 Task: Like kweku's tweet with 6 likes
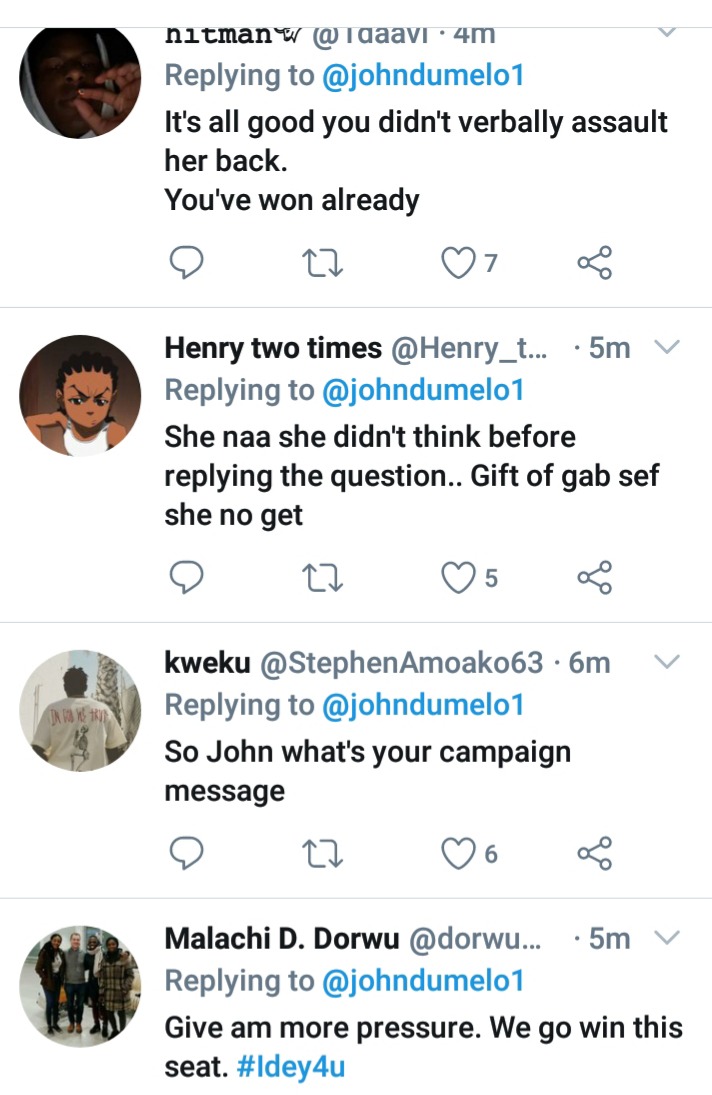tap(457, 852)
